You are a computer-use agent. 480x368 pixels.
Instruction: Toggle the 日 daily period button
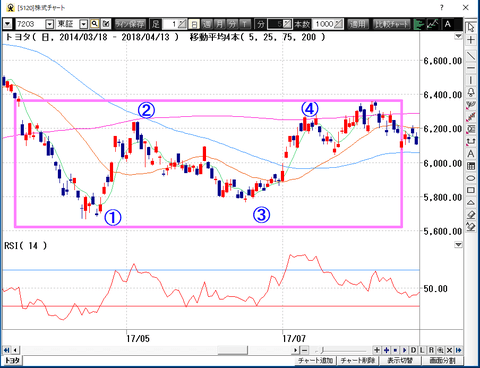[194, 24]
